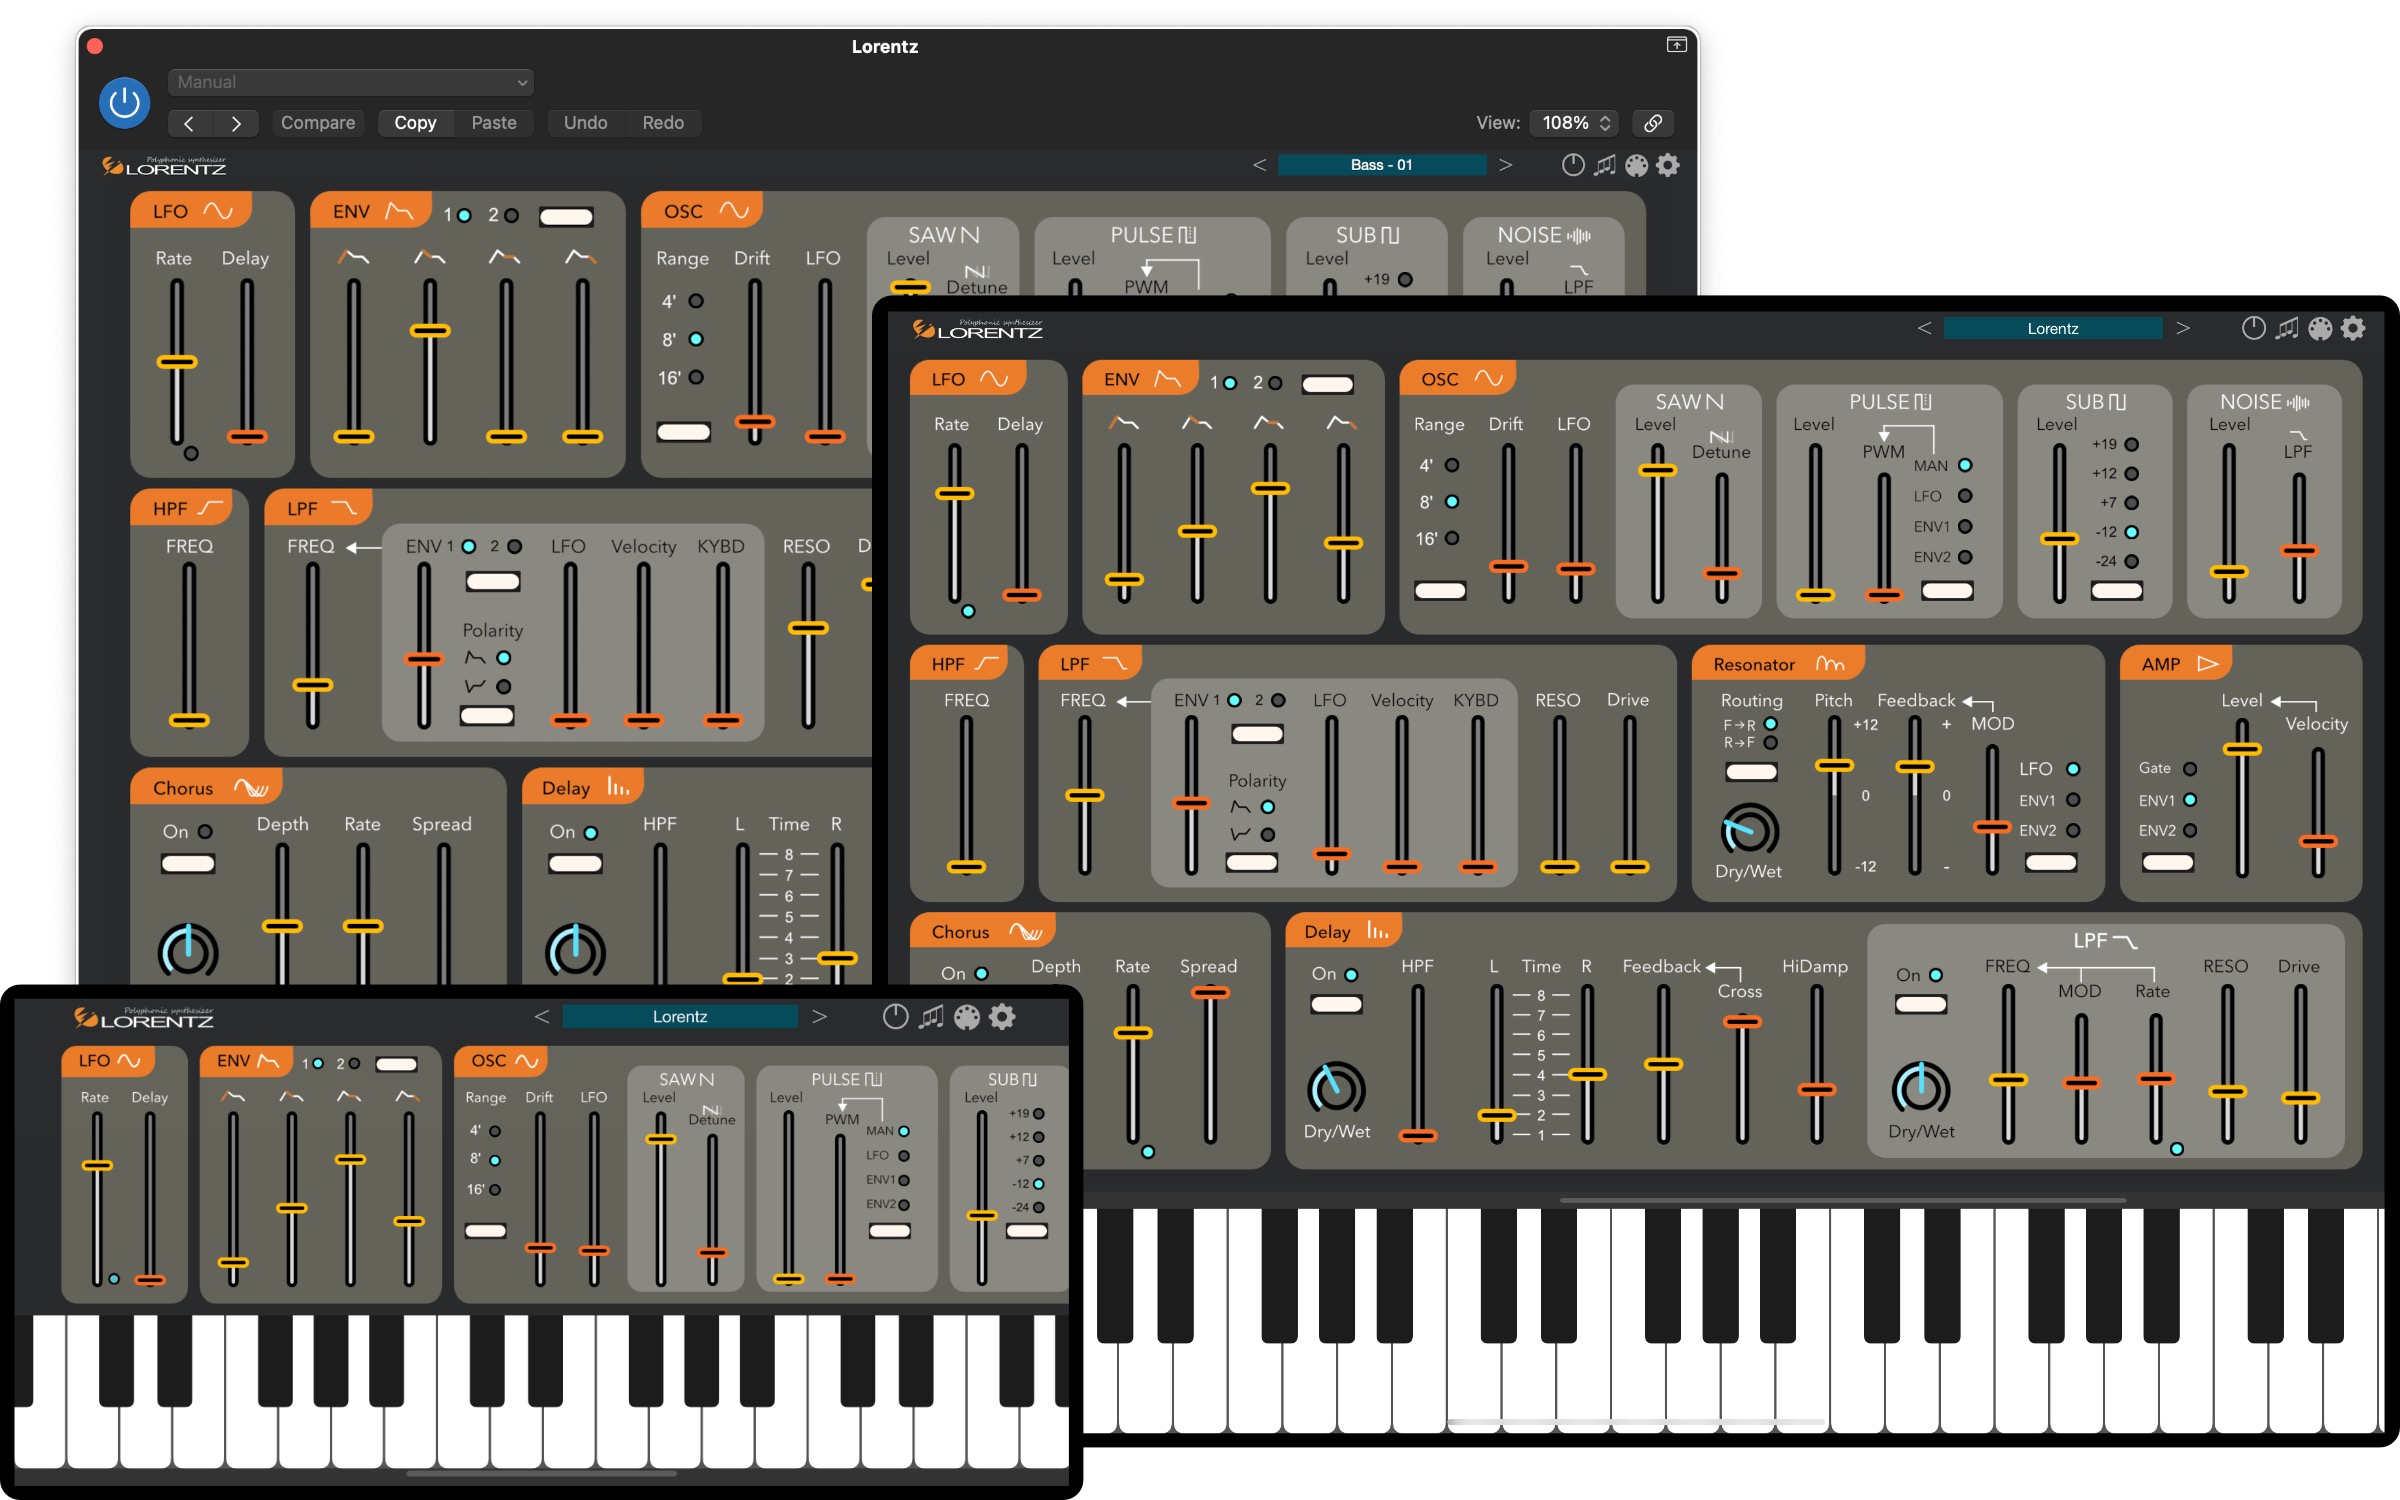The width and height of the screenshot is (2400, 1500).
Task: Click music note icon in small phone window
Action: pyautogui.click(x=931, y=1017)
